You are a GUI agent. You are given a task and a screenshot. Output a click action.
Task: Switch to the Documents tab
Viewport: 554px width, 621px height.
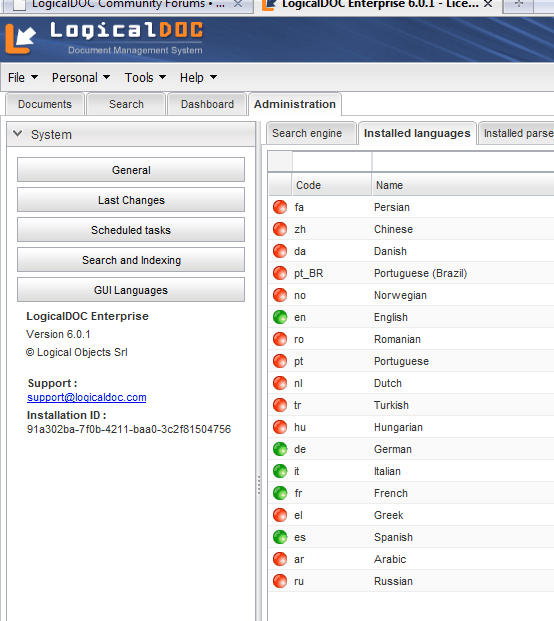[x=45, y=104]
